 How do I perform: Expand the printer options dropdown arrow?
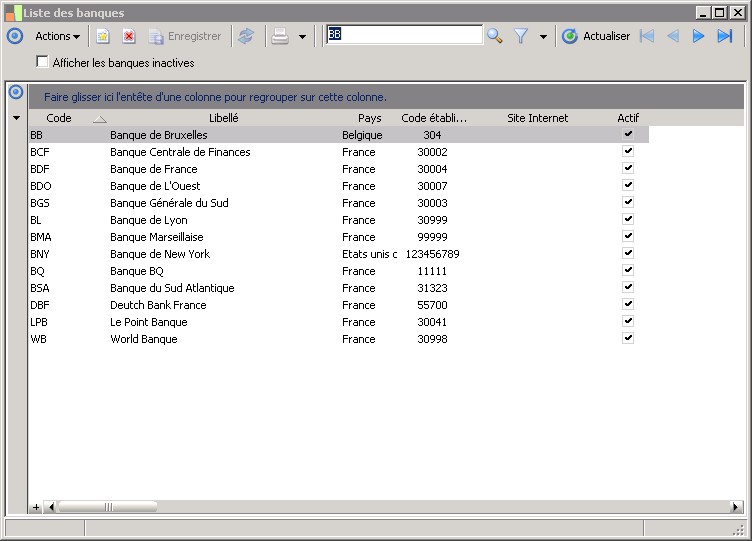pos(302,37)
